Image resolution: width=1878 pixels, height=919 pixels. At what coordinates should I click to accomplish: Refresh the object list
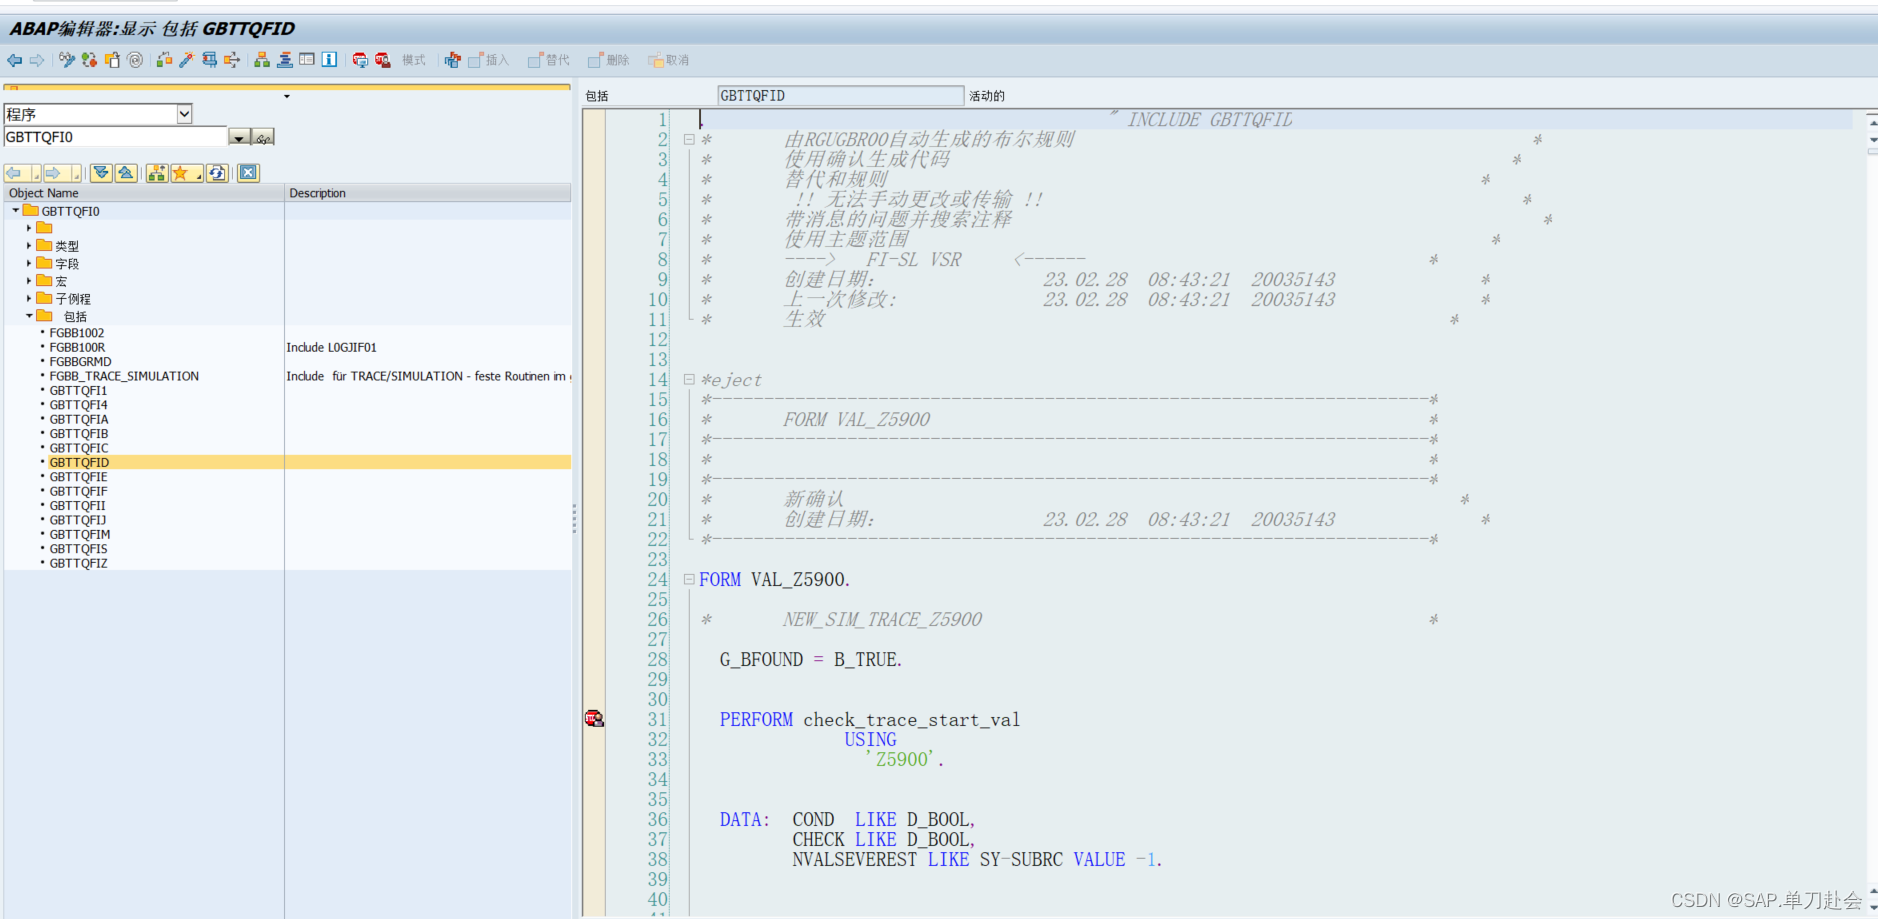[x=218, y=173]
